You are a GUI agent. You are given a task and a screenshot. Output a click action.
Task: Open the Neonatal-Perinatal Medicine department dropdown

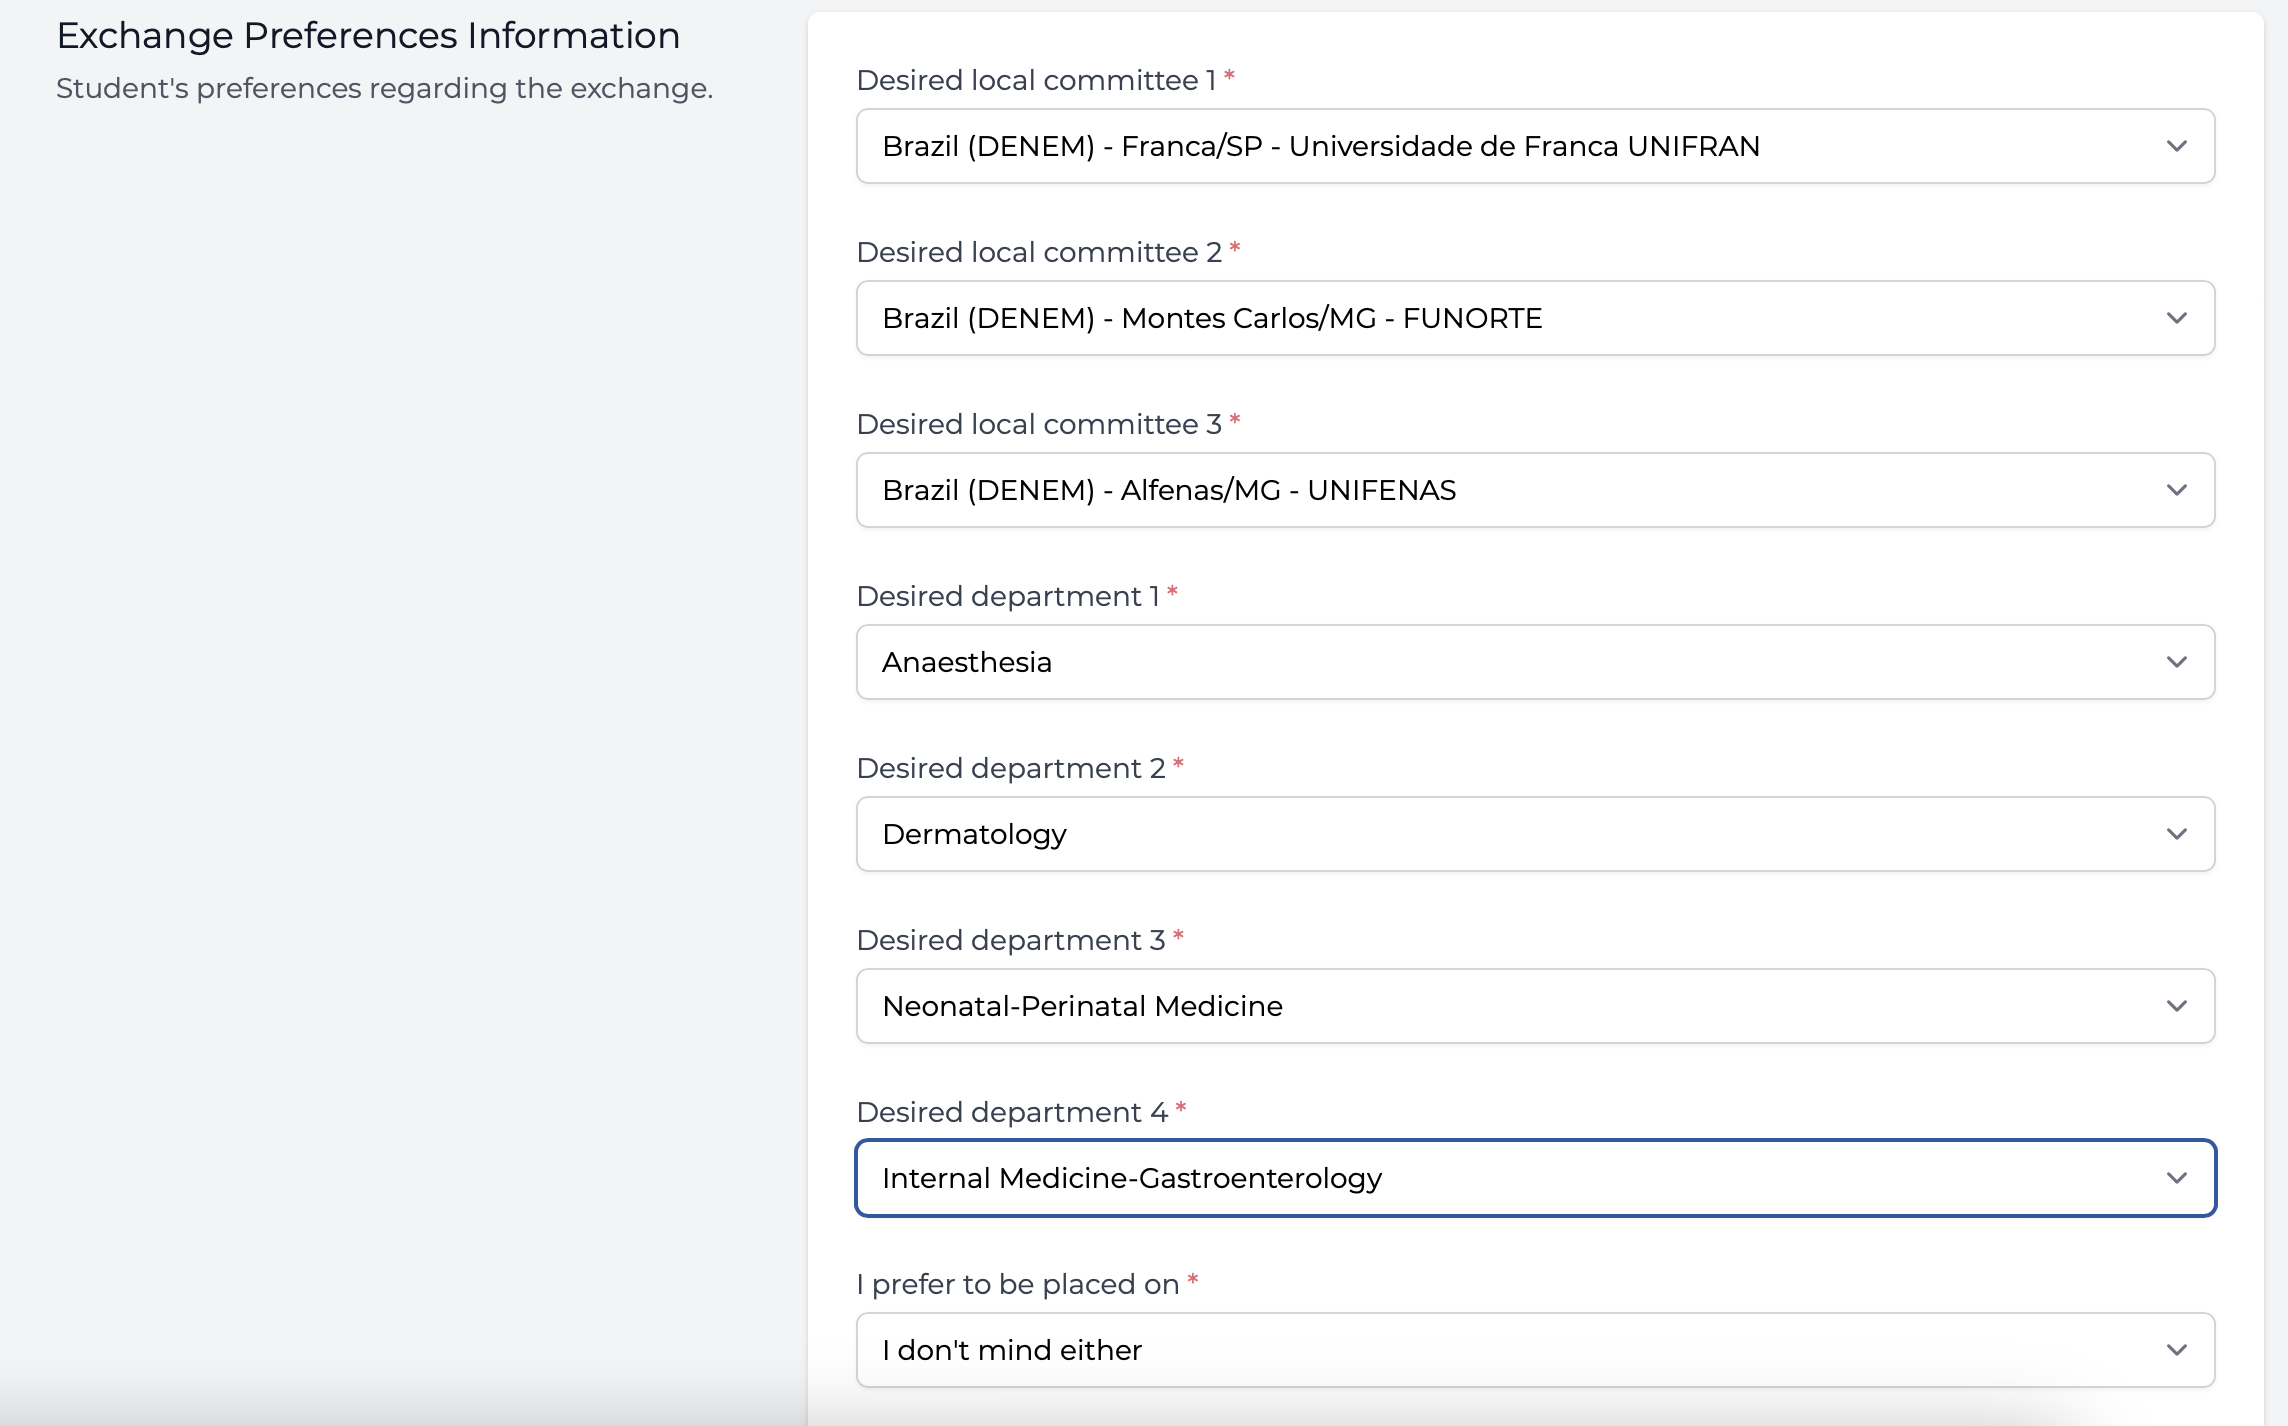point(1535,1006)
